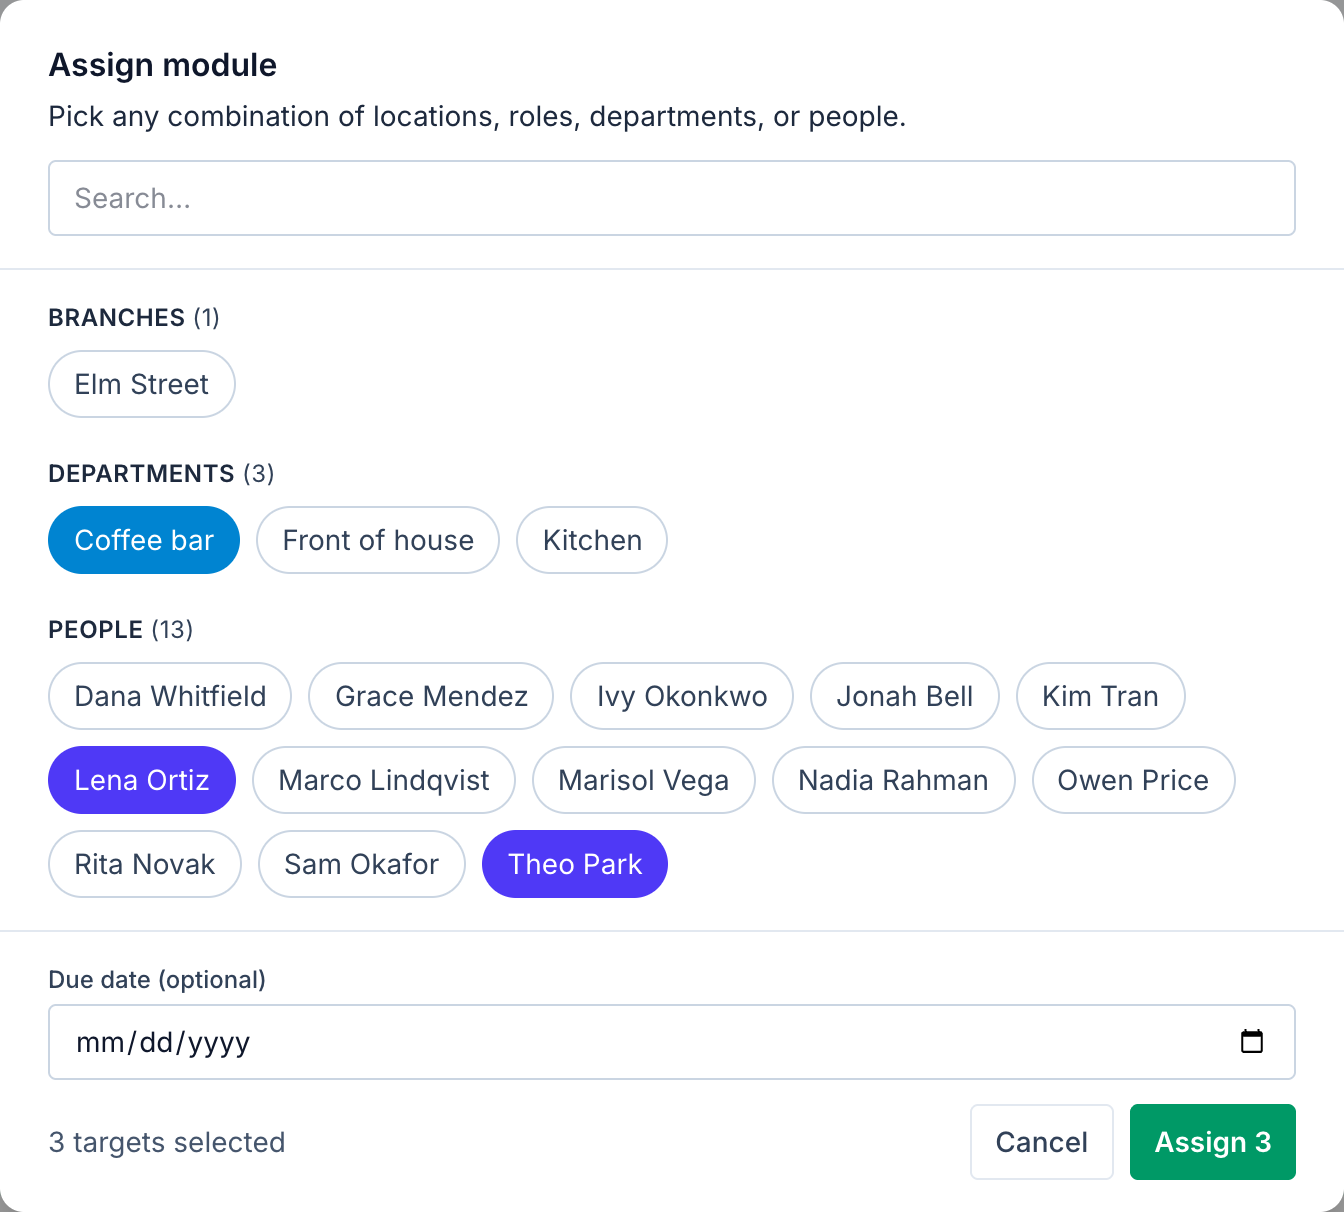The image size is (1344, 1212).
Task: Click the DEPARTMENTS (3) section label
Action: point(161,473)
